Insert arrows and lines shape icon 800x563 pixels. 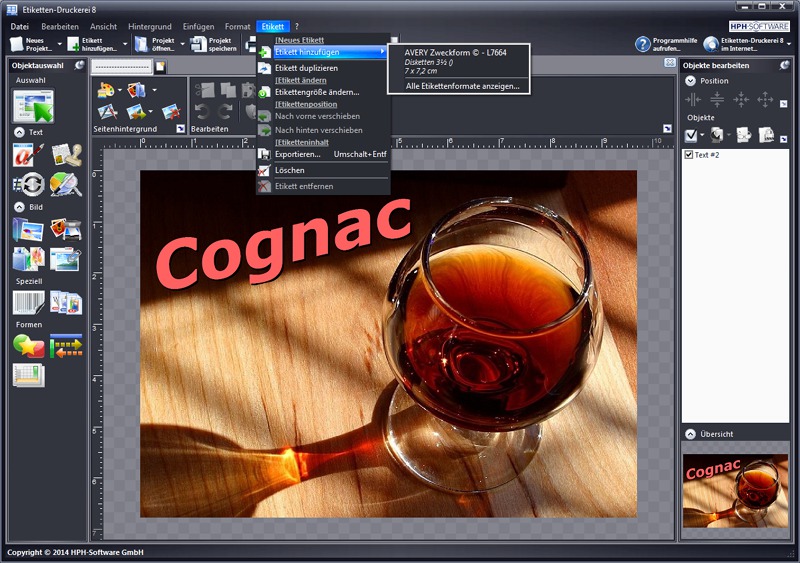pyautogui.click(x=66, y=346)
